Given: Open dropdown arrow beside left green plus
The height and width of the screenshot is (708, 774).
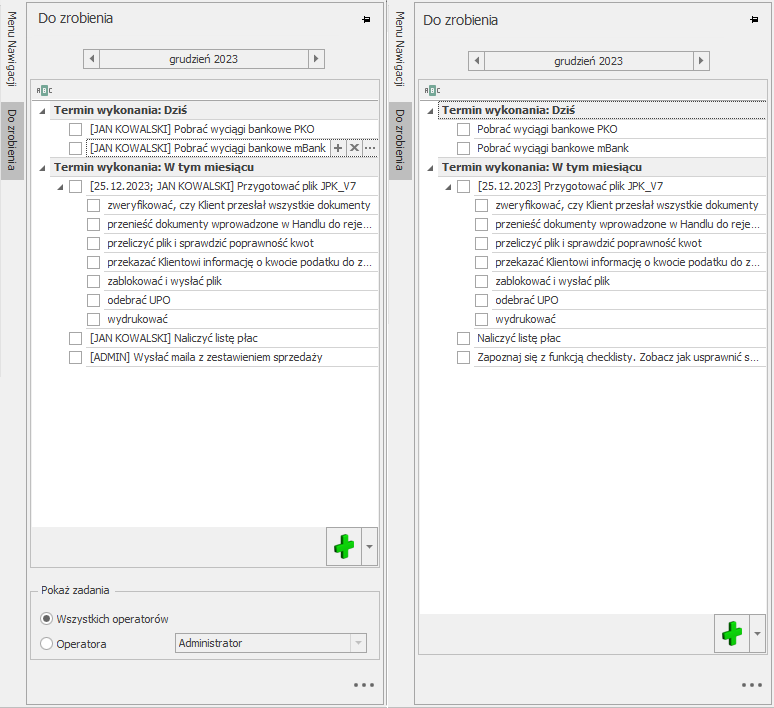Looking at the screenshot, I should pos(369,546).
